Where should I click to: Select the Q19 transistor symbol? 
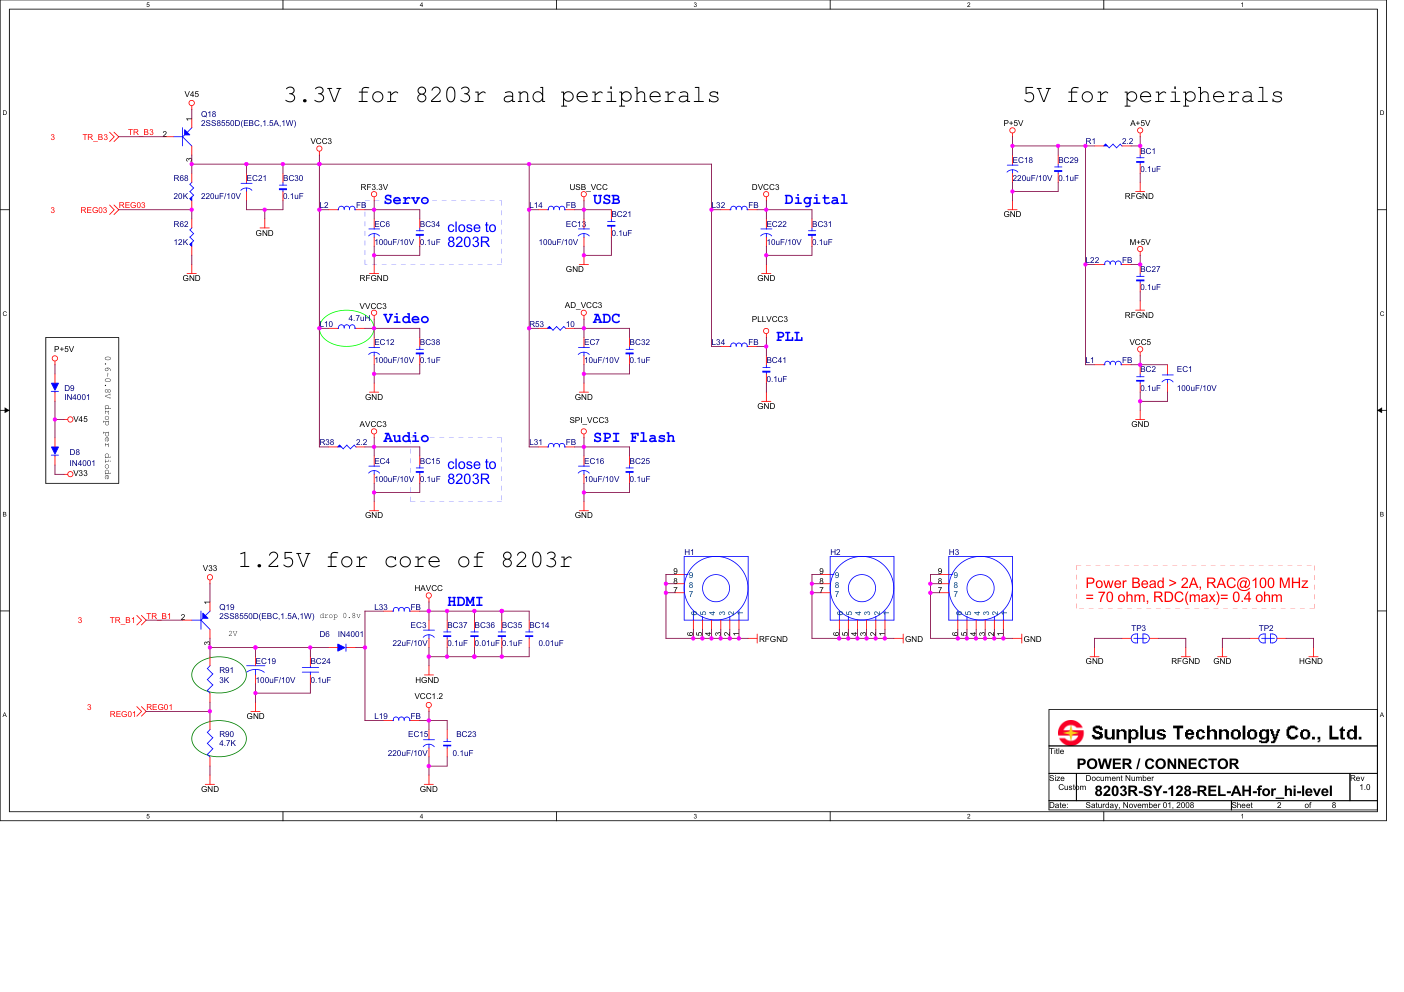206,618
